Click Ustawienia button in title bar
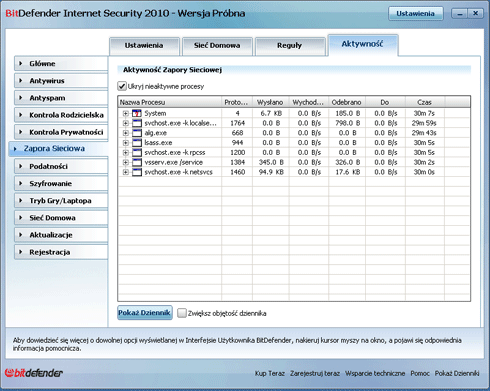The width and height of the screenshot is (490, 391). tap(416, 14)
